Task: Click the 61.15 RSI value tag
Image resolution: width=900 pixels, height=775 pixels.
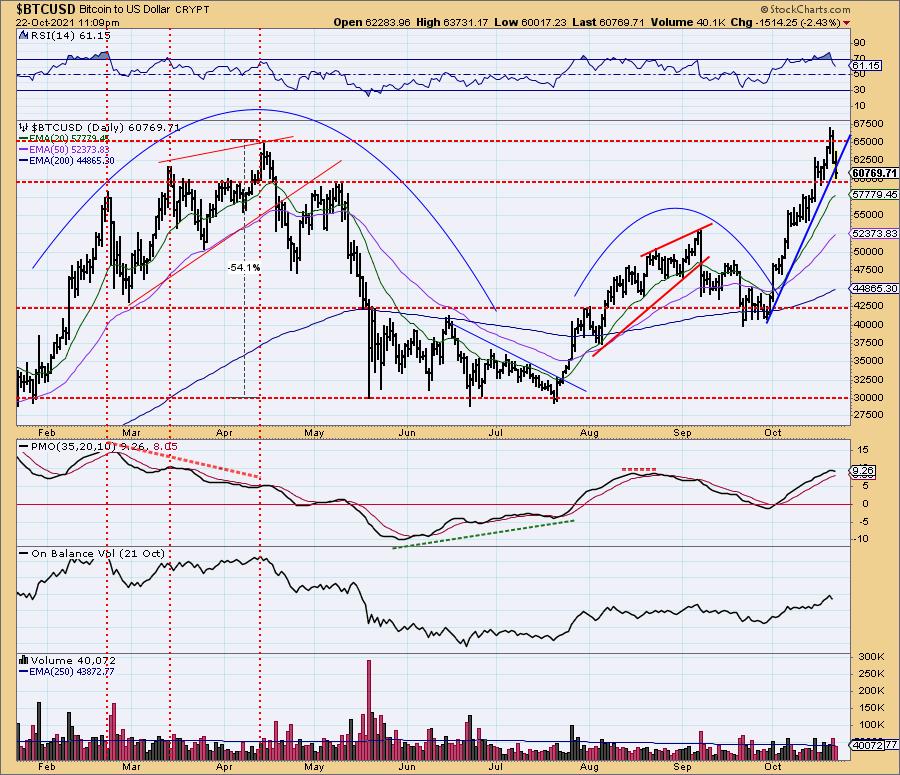Action: point(867,65)
